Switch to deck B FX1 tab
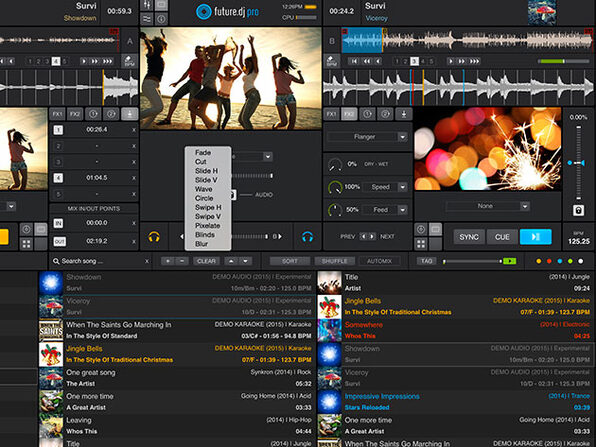Image resolution: width=596 pixels, height=447 pixels. pyautogui.click(x=331, y=114)
